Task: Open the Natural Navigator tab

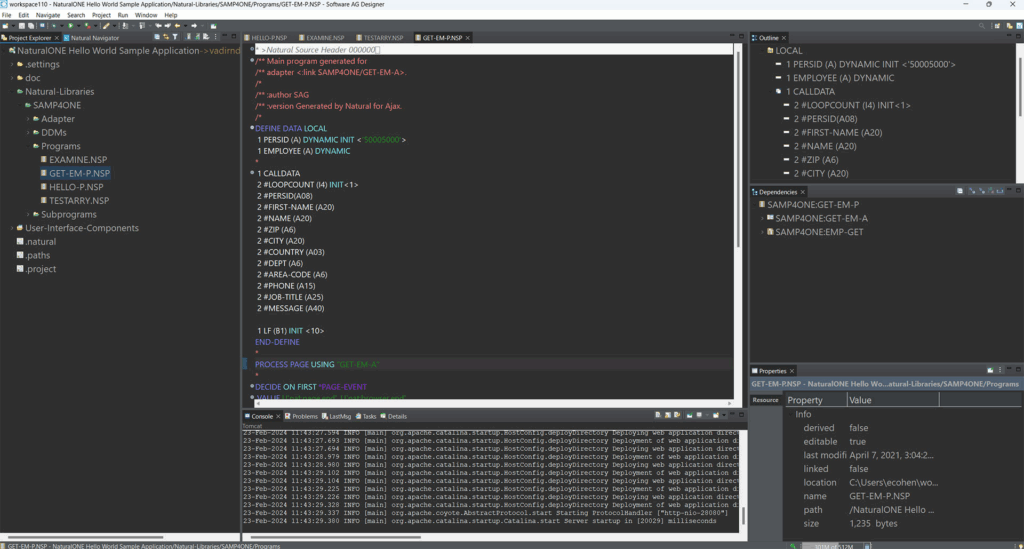Action: pyautogui.click(x=94, y=38)
